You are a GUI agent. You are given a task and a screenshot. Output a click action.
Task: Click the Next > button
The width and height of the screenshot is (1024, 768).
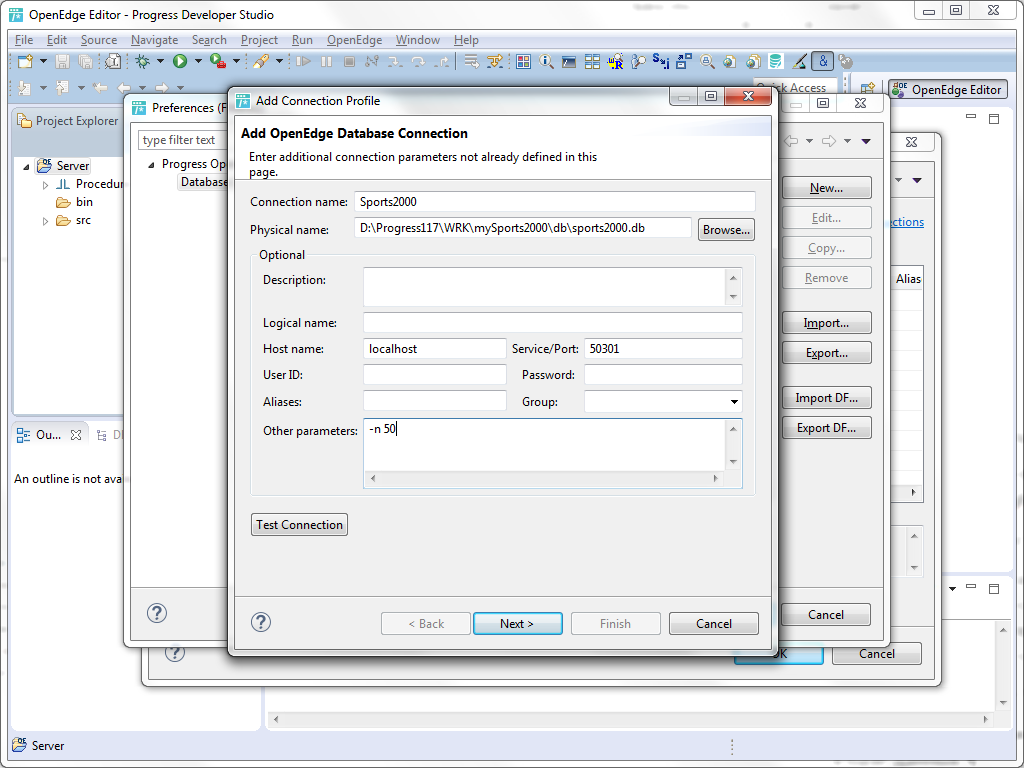(x=517, y=624)
